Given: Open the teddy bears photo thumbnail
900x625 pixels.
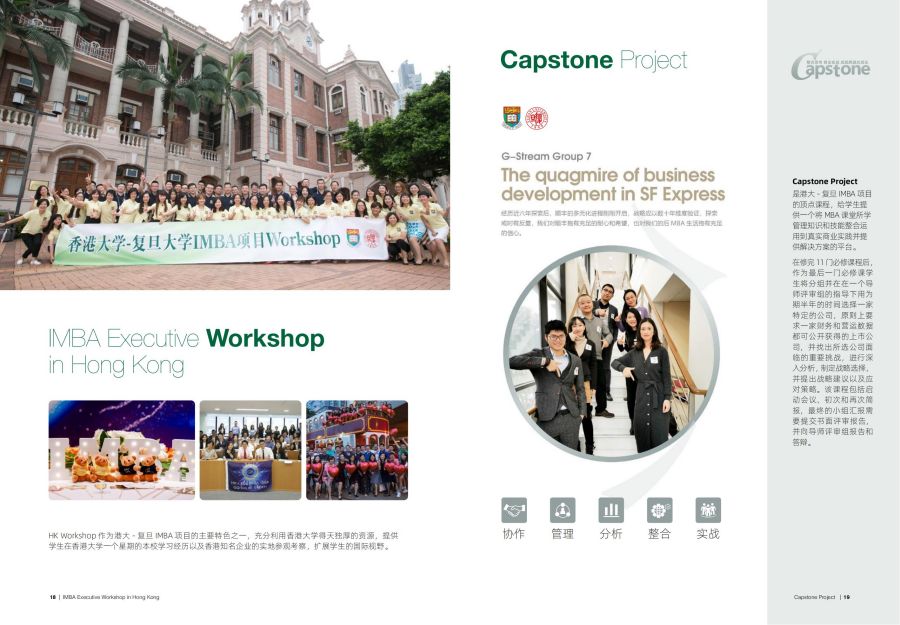Looking at the screenshot, I should 122,450.
